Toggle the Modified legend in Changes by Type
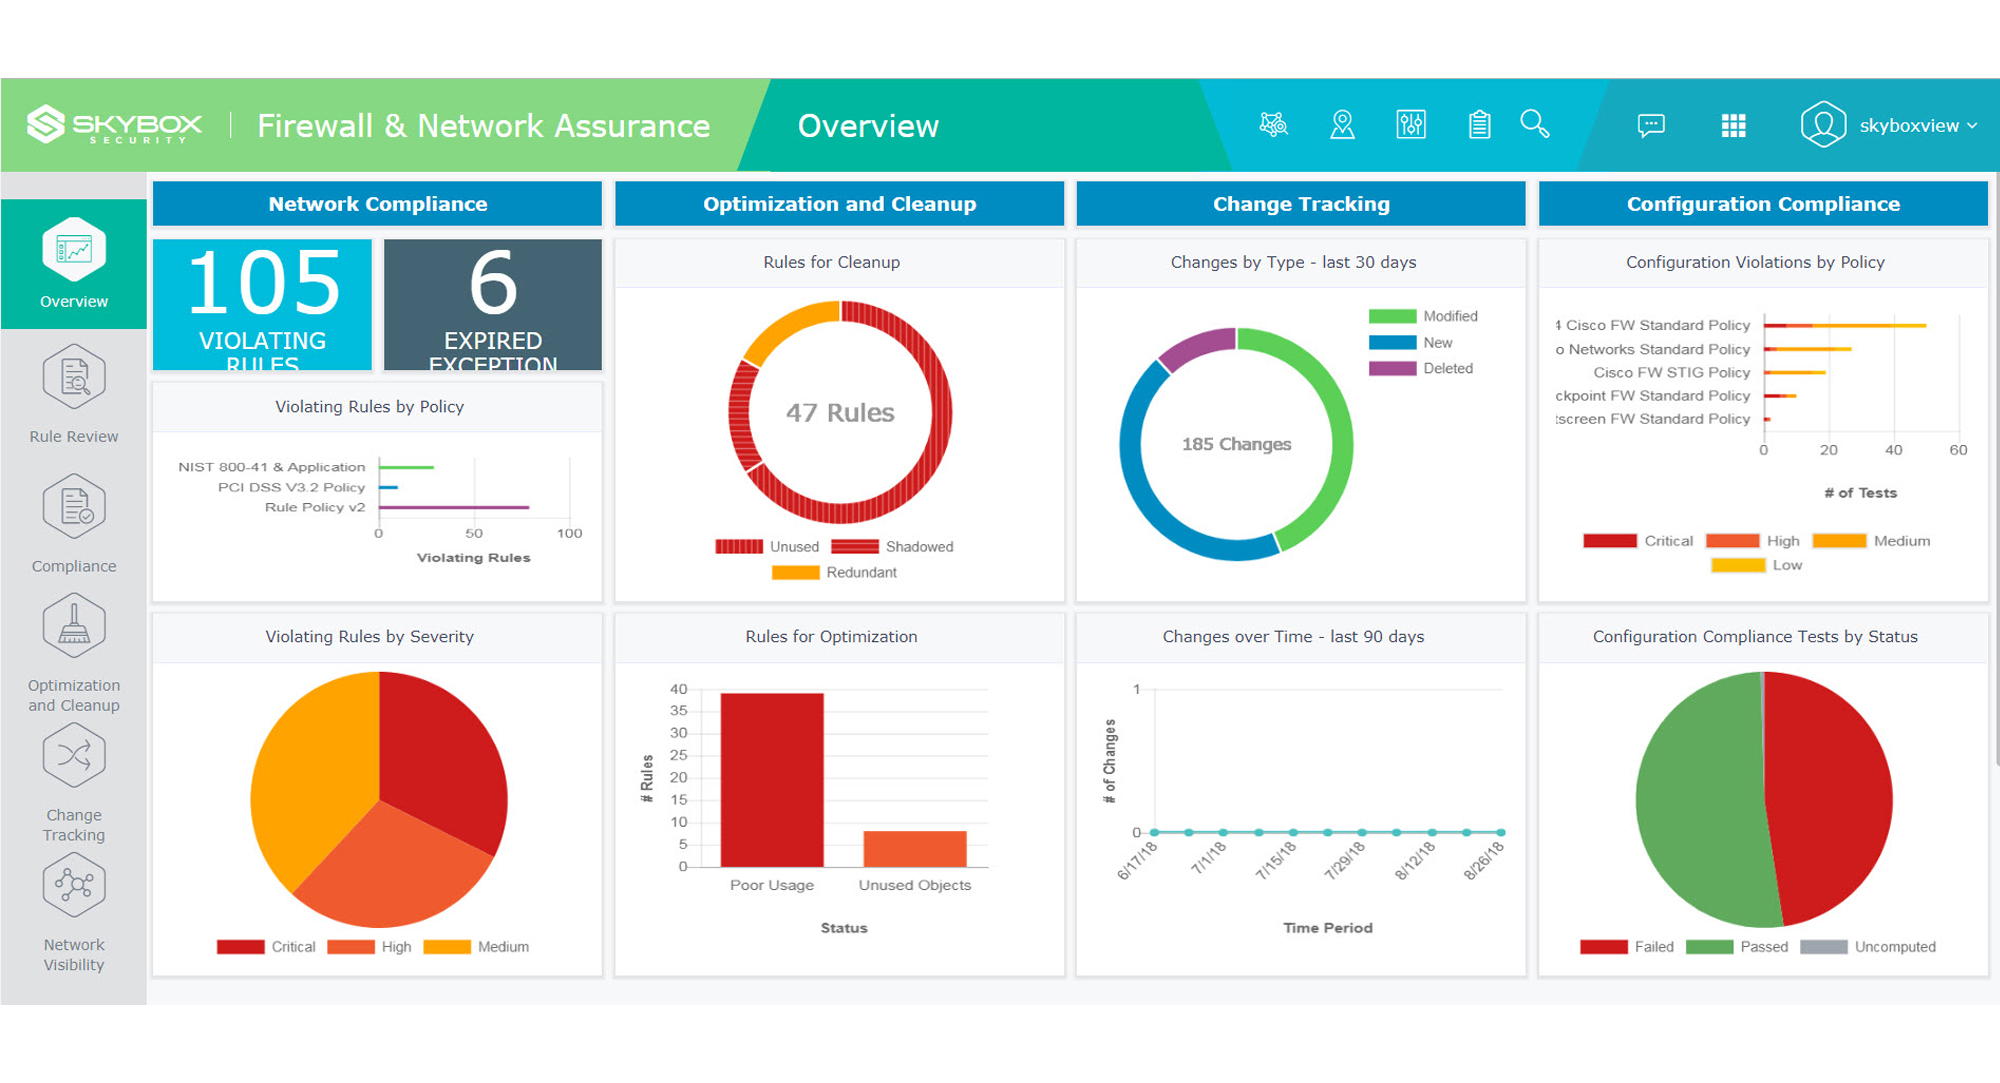This screenshot has height=1083, width=2000. point(1424,315)
